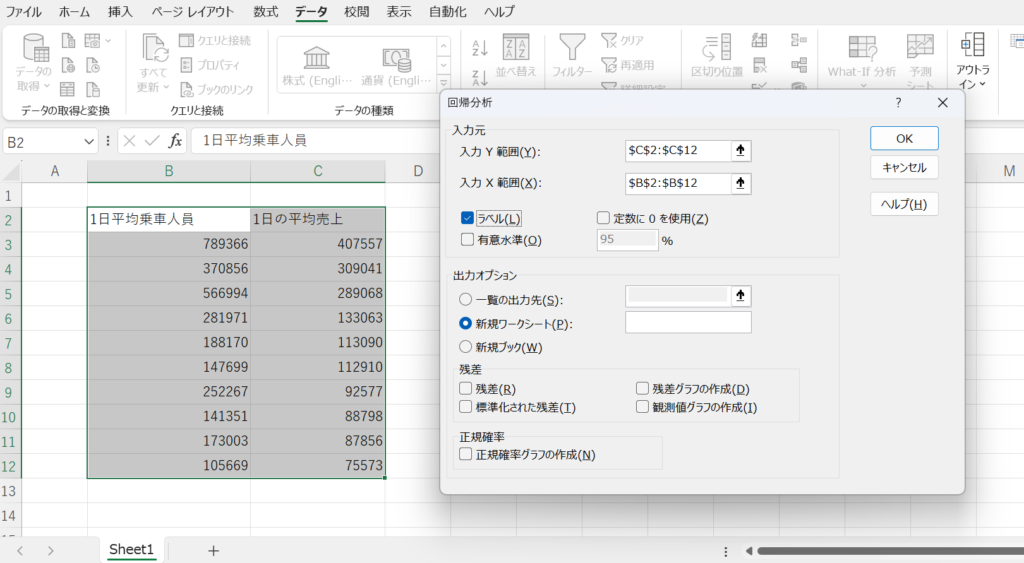Click the insert function fx icon
1024x563 pixels.
[x=175, y=141]
